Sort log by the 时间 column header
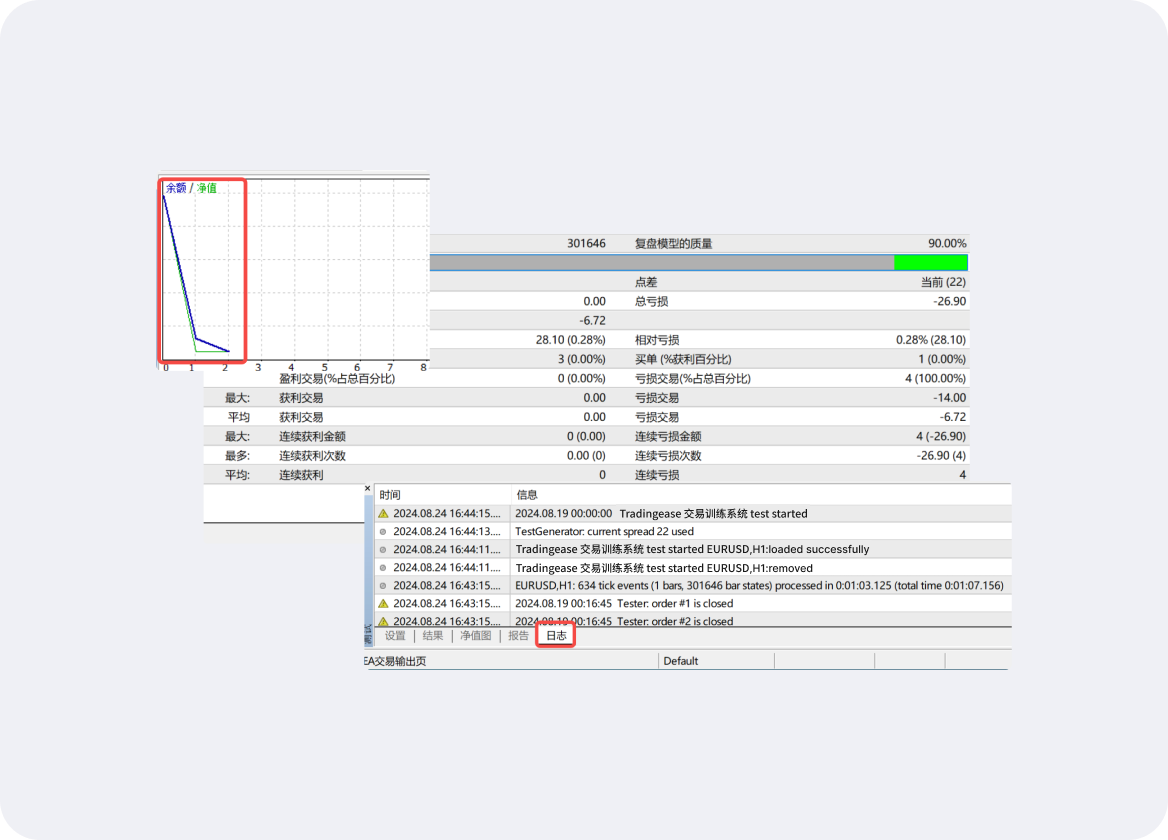 pyautogui.click(x=390, y=495)
